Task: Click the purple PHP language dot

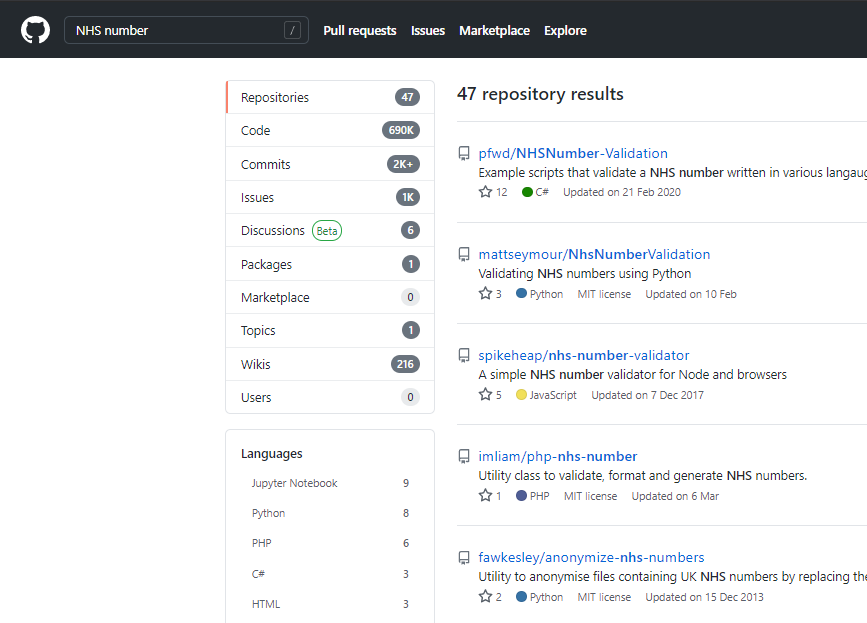Action: (521, 496)
